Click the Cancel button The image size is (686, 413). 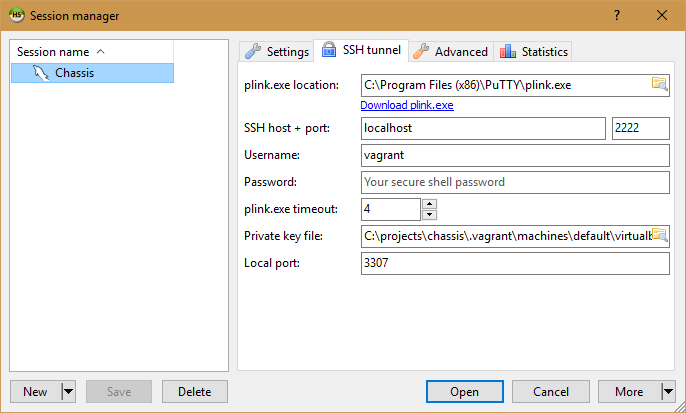point(551,392)
